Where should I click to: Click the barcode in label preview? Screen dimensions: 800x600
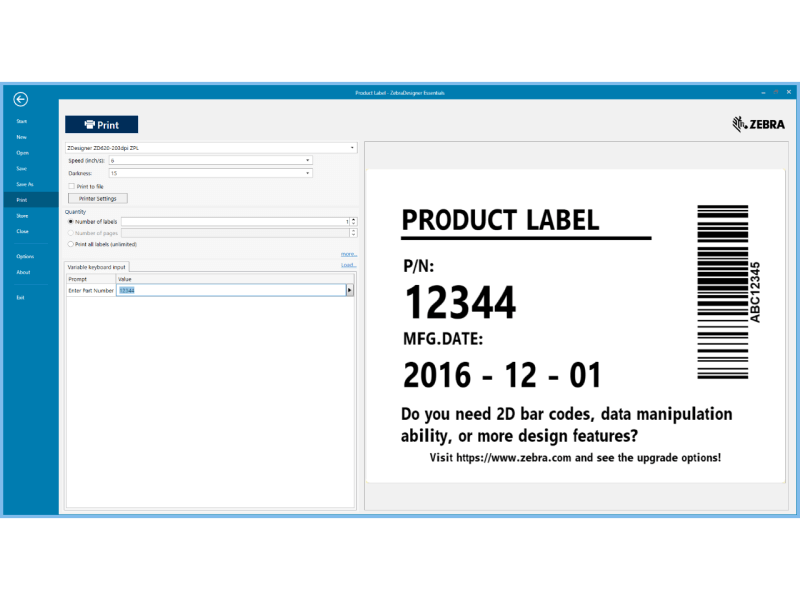pos(722,292)
